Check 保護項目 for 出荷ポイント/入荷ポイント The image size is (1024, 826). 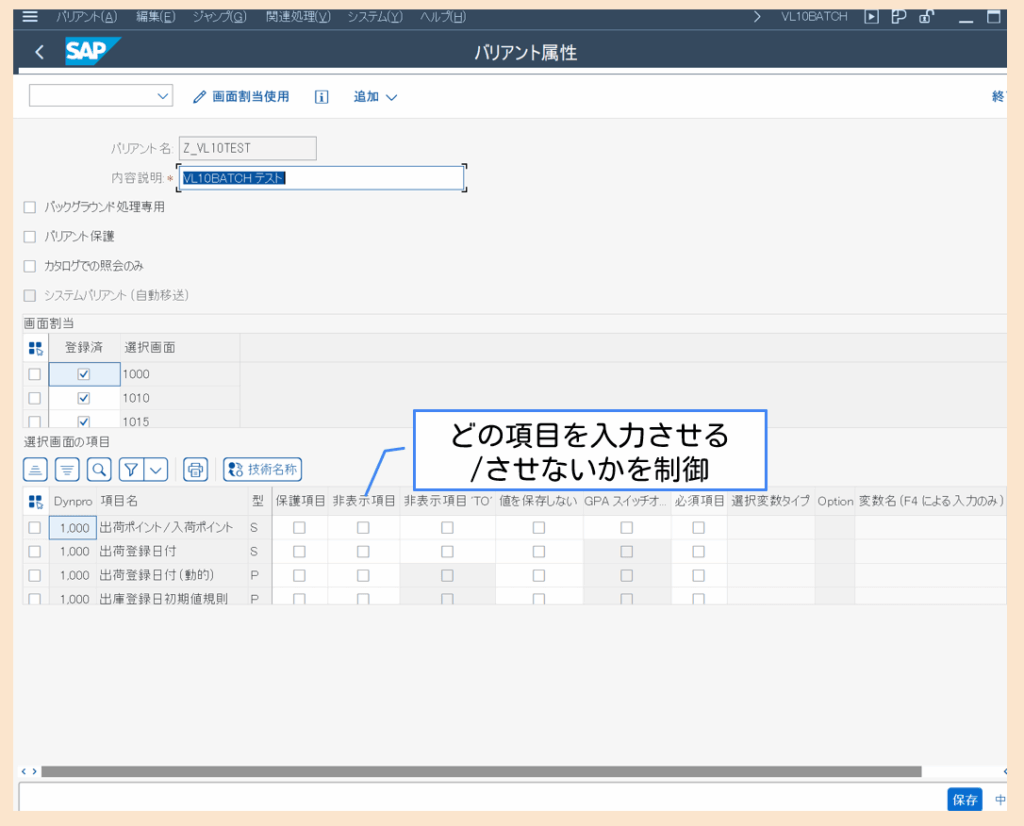point(299,528)
